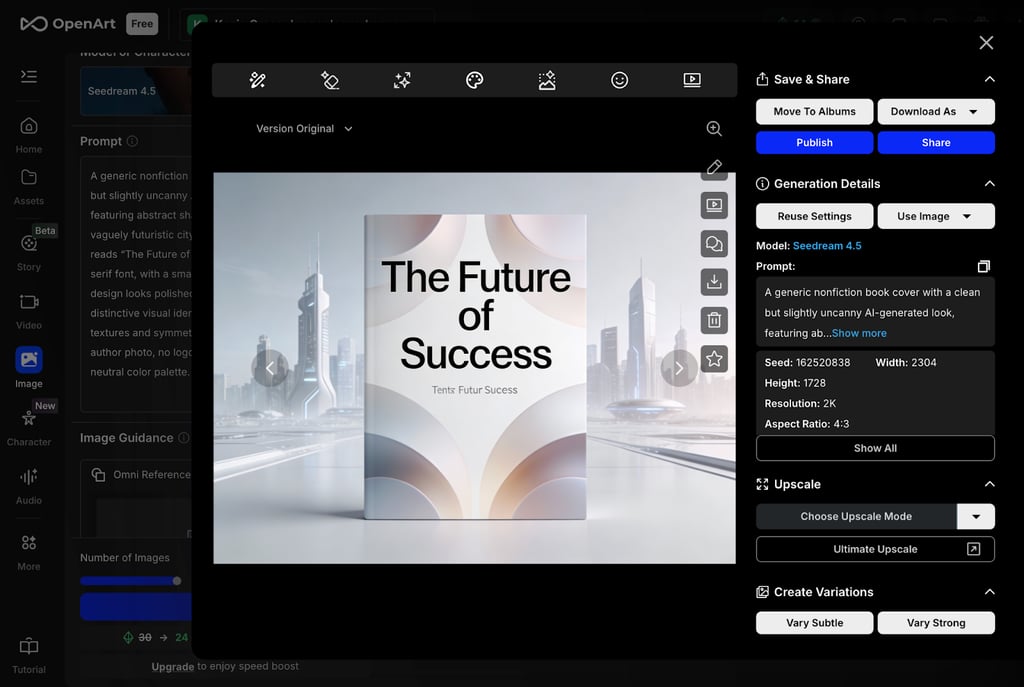The height and width of the screenshot is (687, 1024).
Task: Collapse the Generation Details section
Action: [x=989, y=184]
